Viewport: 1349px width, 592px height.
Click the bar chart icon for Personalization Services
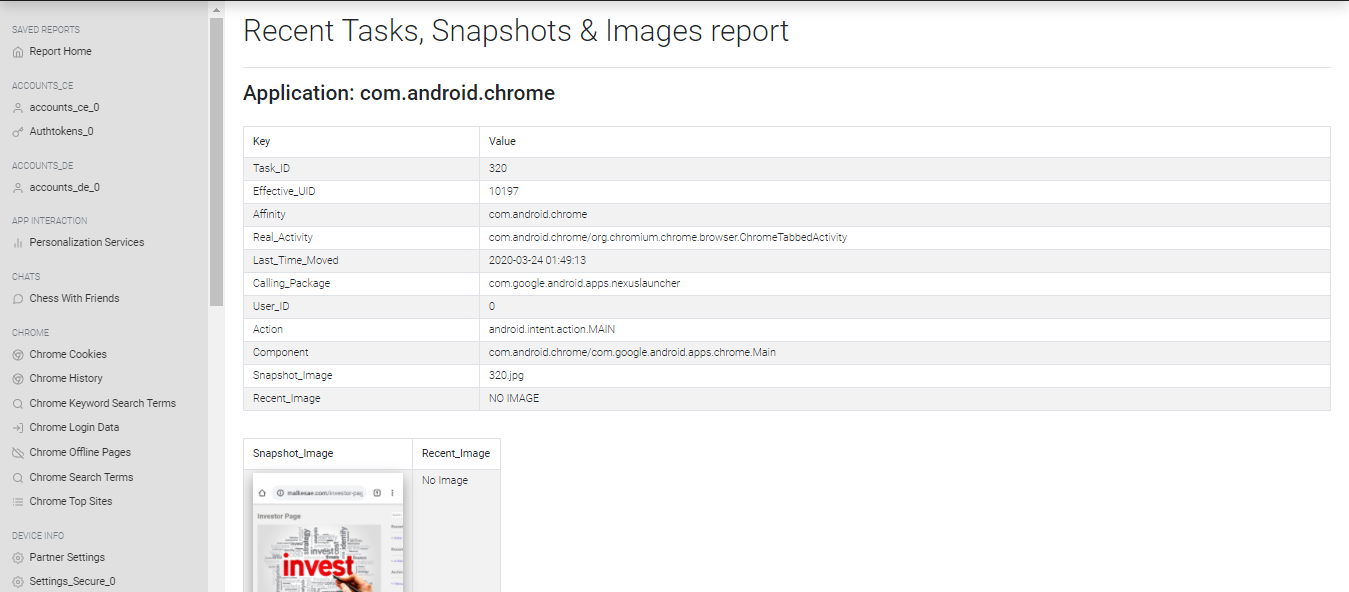(x=18, y=243)
